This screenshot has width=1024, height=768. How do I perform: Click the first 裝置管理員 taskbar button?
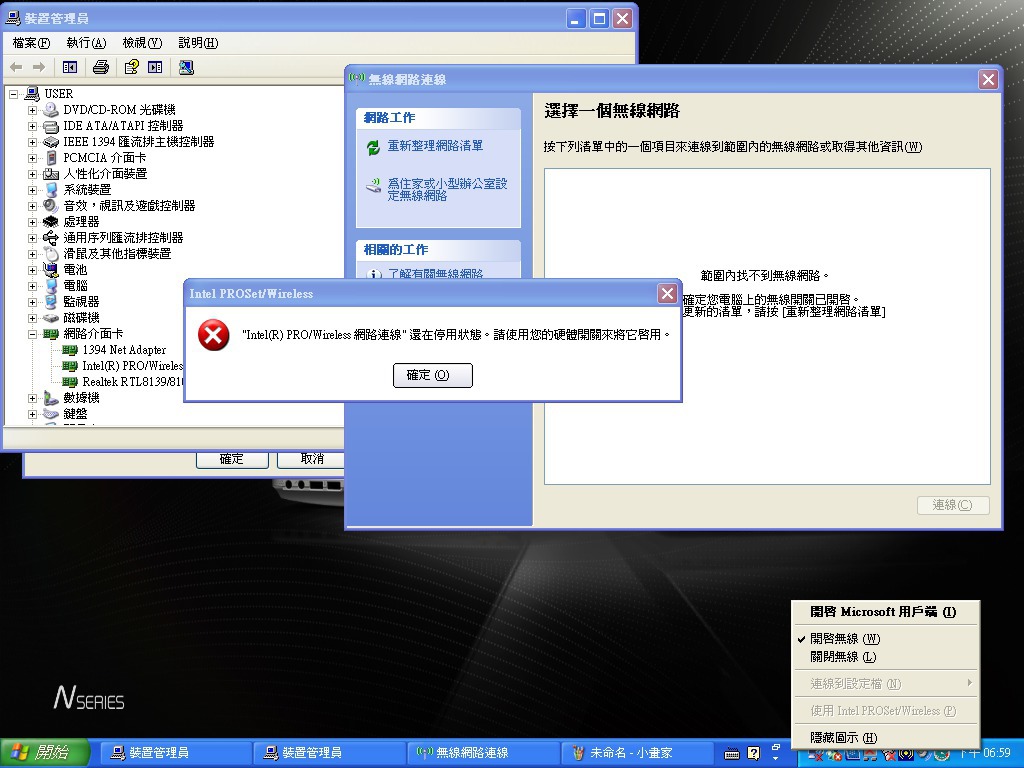pos(175,753)
